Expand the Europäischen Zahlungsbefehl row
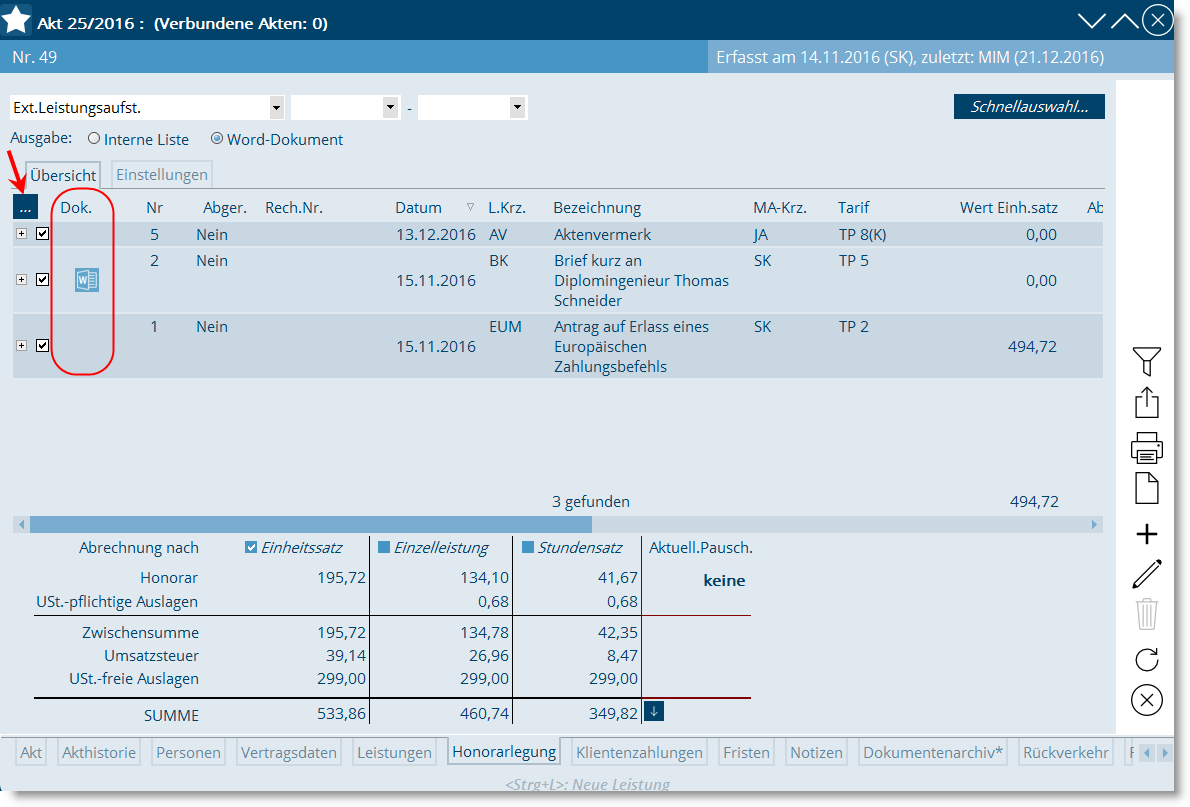This screenshot has width=1190, height=807. click(x=22, y=346)
